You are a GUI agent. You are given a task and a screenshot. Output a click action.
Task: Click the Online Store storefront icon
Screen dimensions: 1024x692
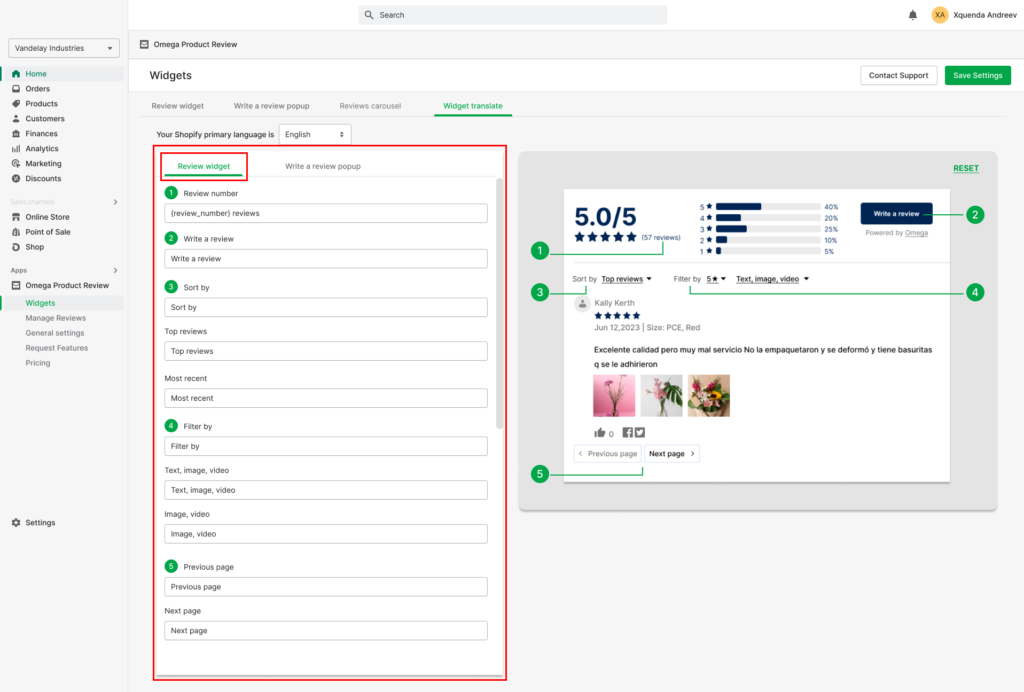[x=16, y=217]
